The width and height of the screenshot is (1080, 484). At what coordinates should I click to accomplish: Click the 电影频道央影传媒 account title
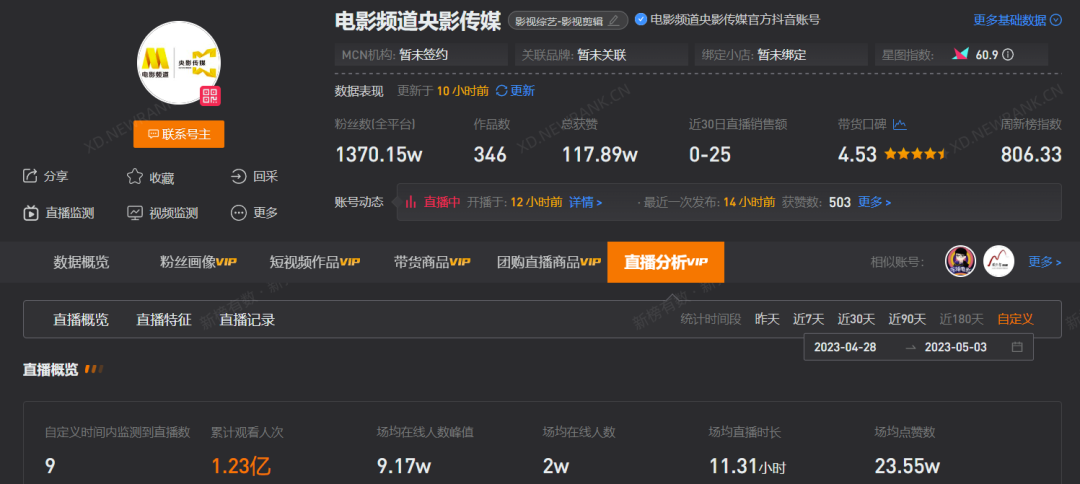(417, 21)
